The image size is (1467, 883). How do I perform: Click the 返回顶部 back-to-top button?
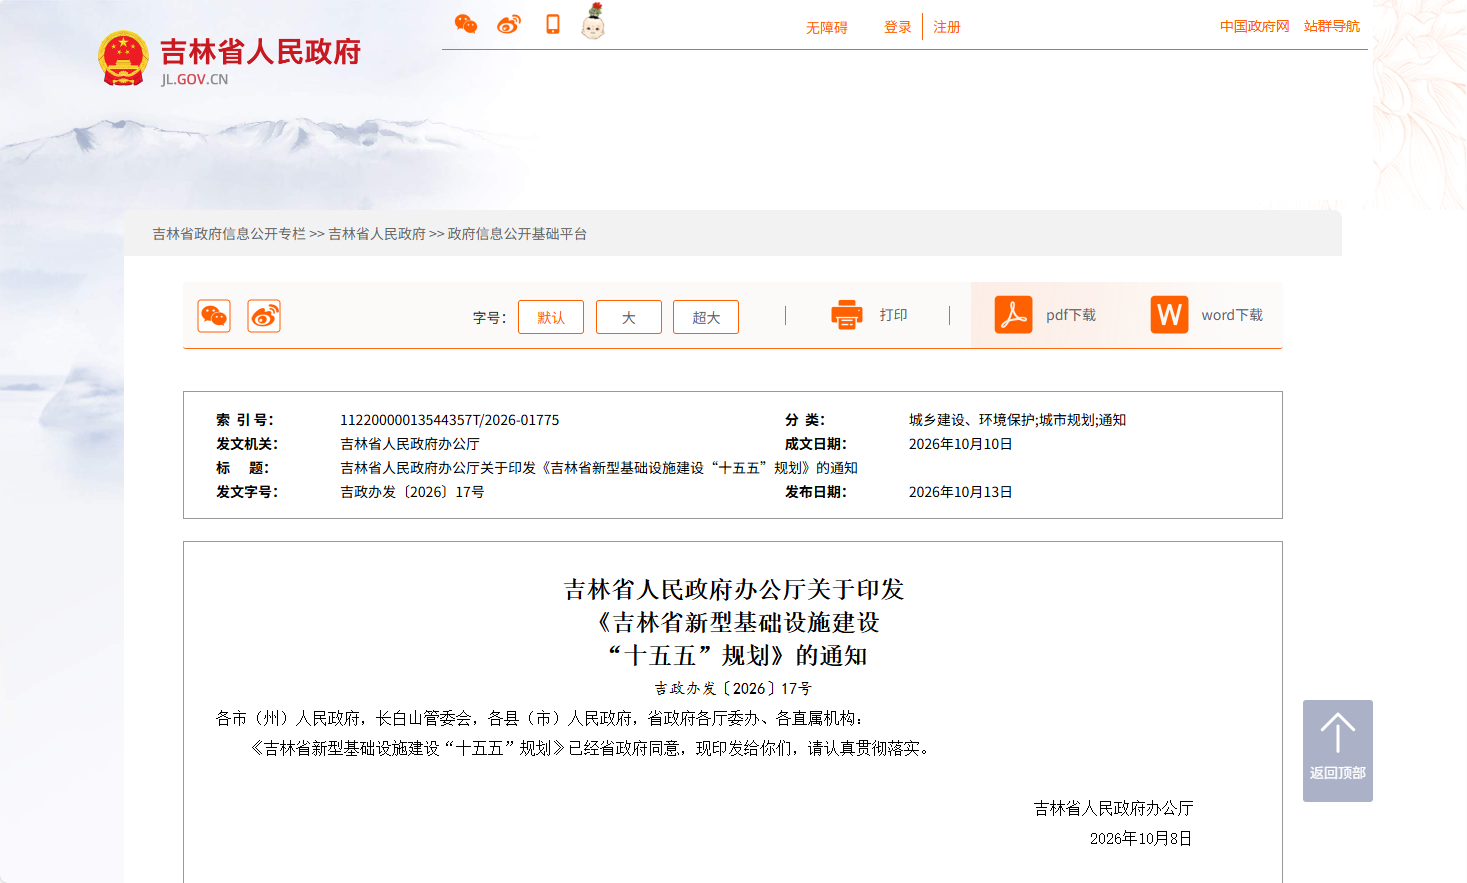tap(1338, 751)
